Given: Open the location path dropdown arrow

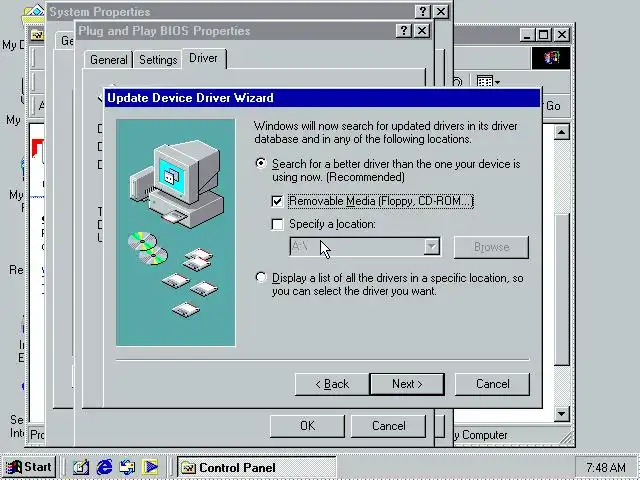Looking at the screenshot, I should pyautogui.click(x=431, y=247).
